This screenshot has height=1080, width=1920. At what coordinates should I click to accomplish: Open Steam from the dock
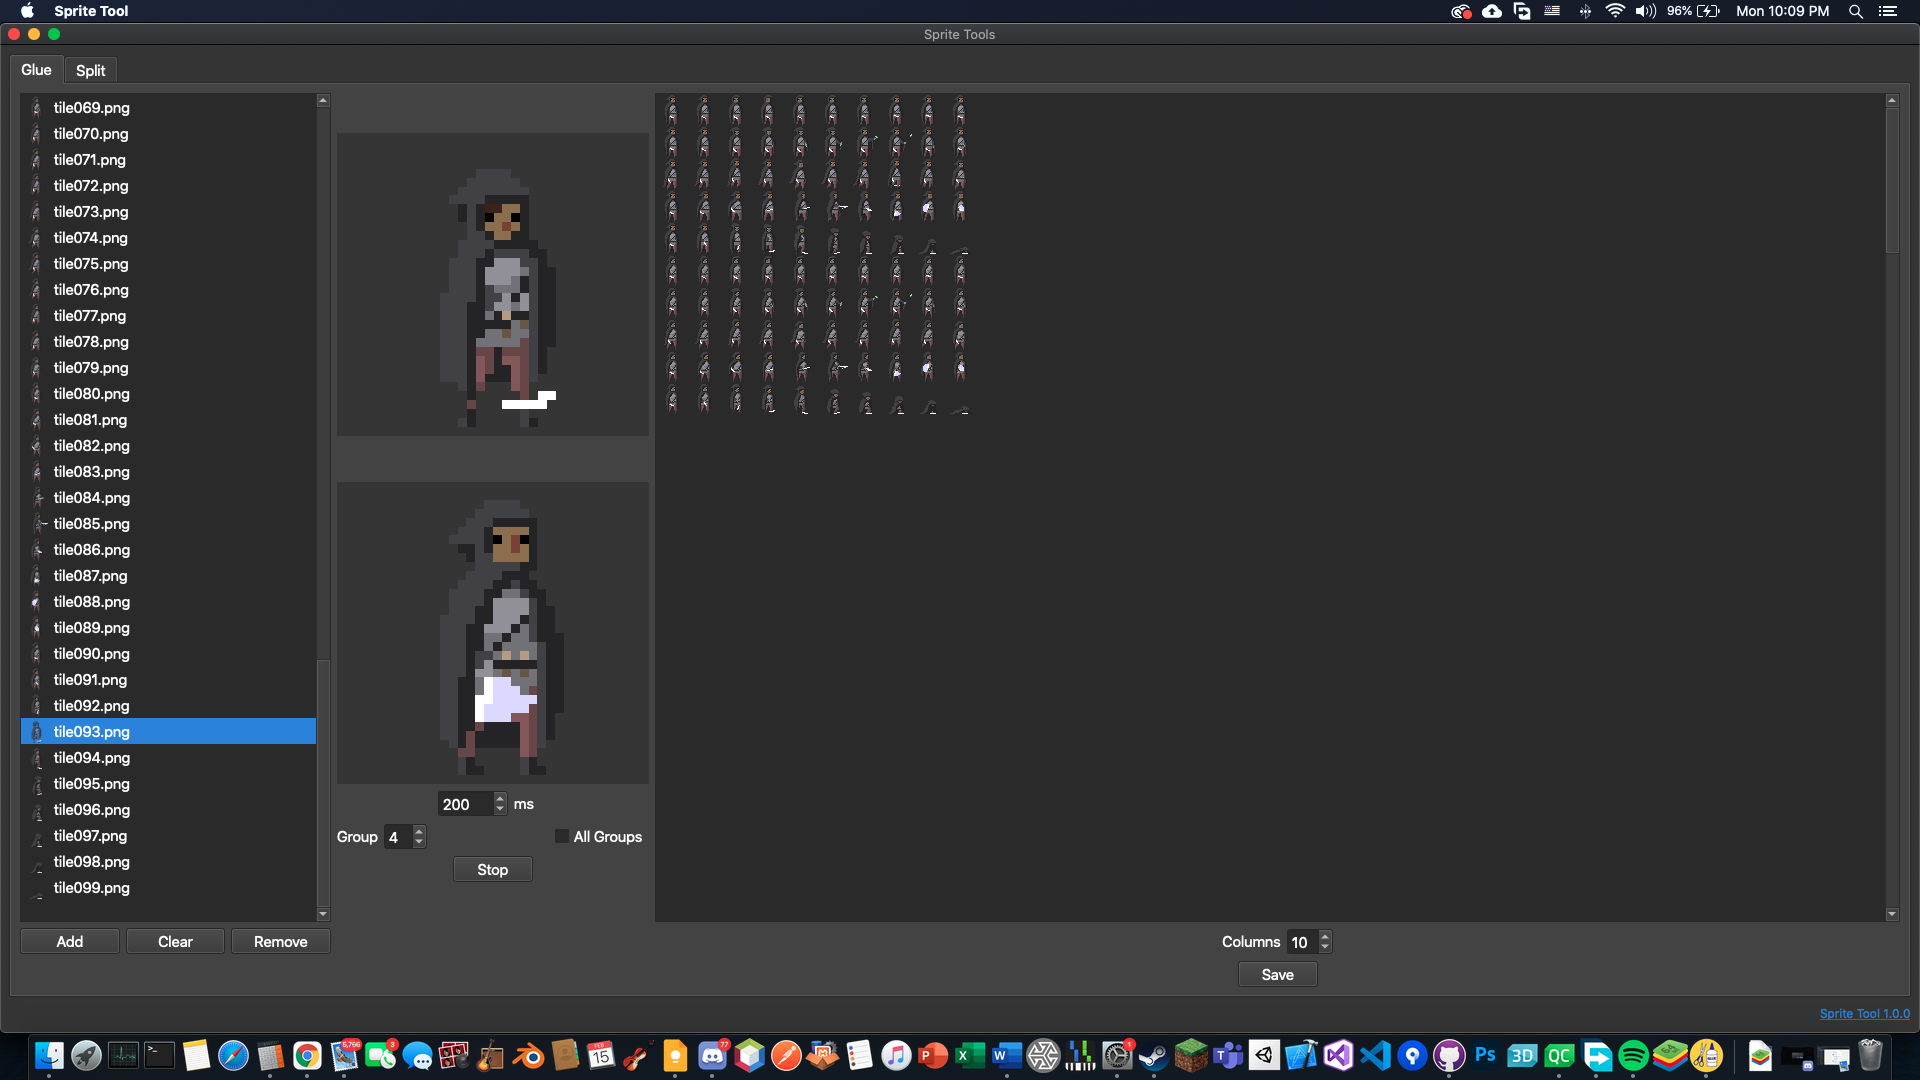point(1153,1056)
